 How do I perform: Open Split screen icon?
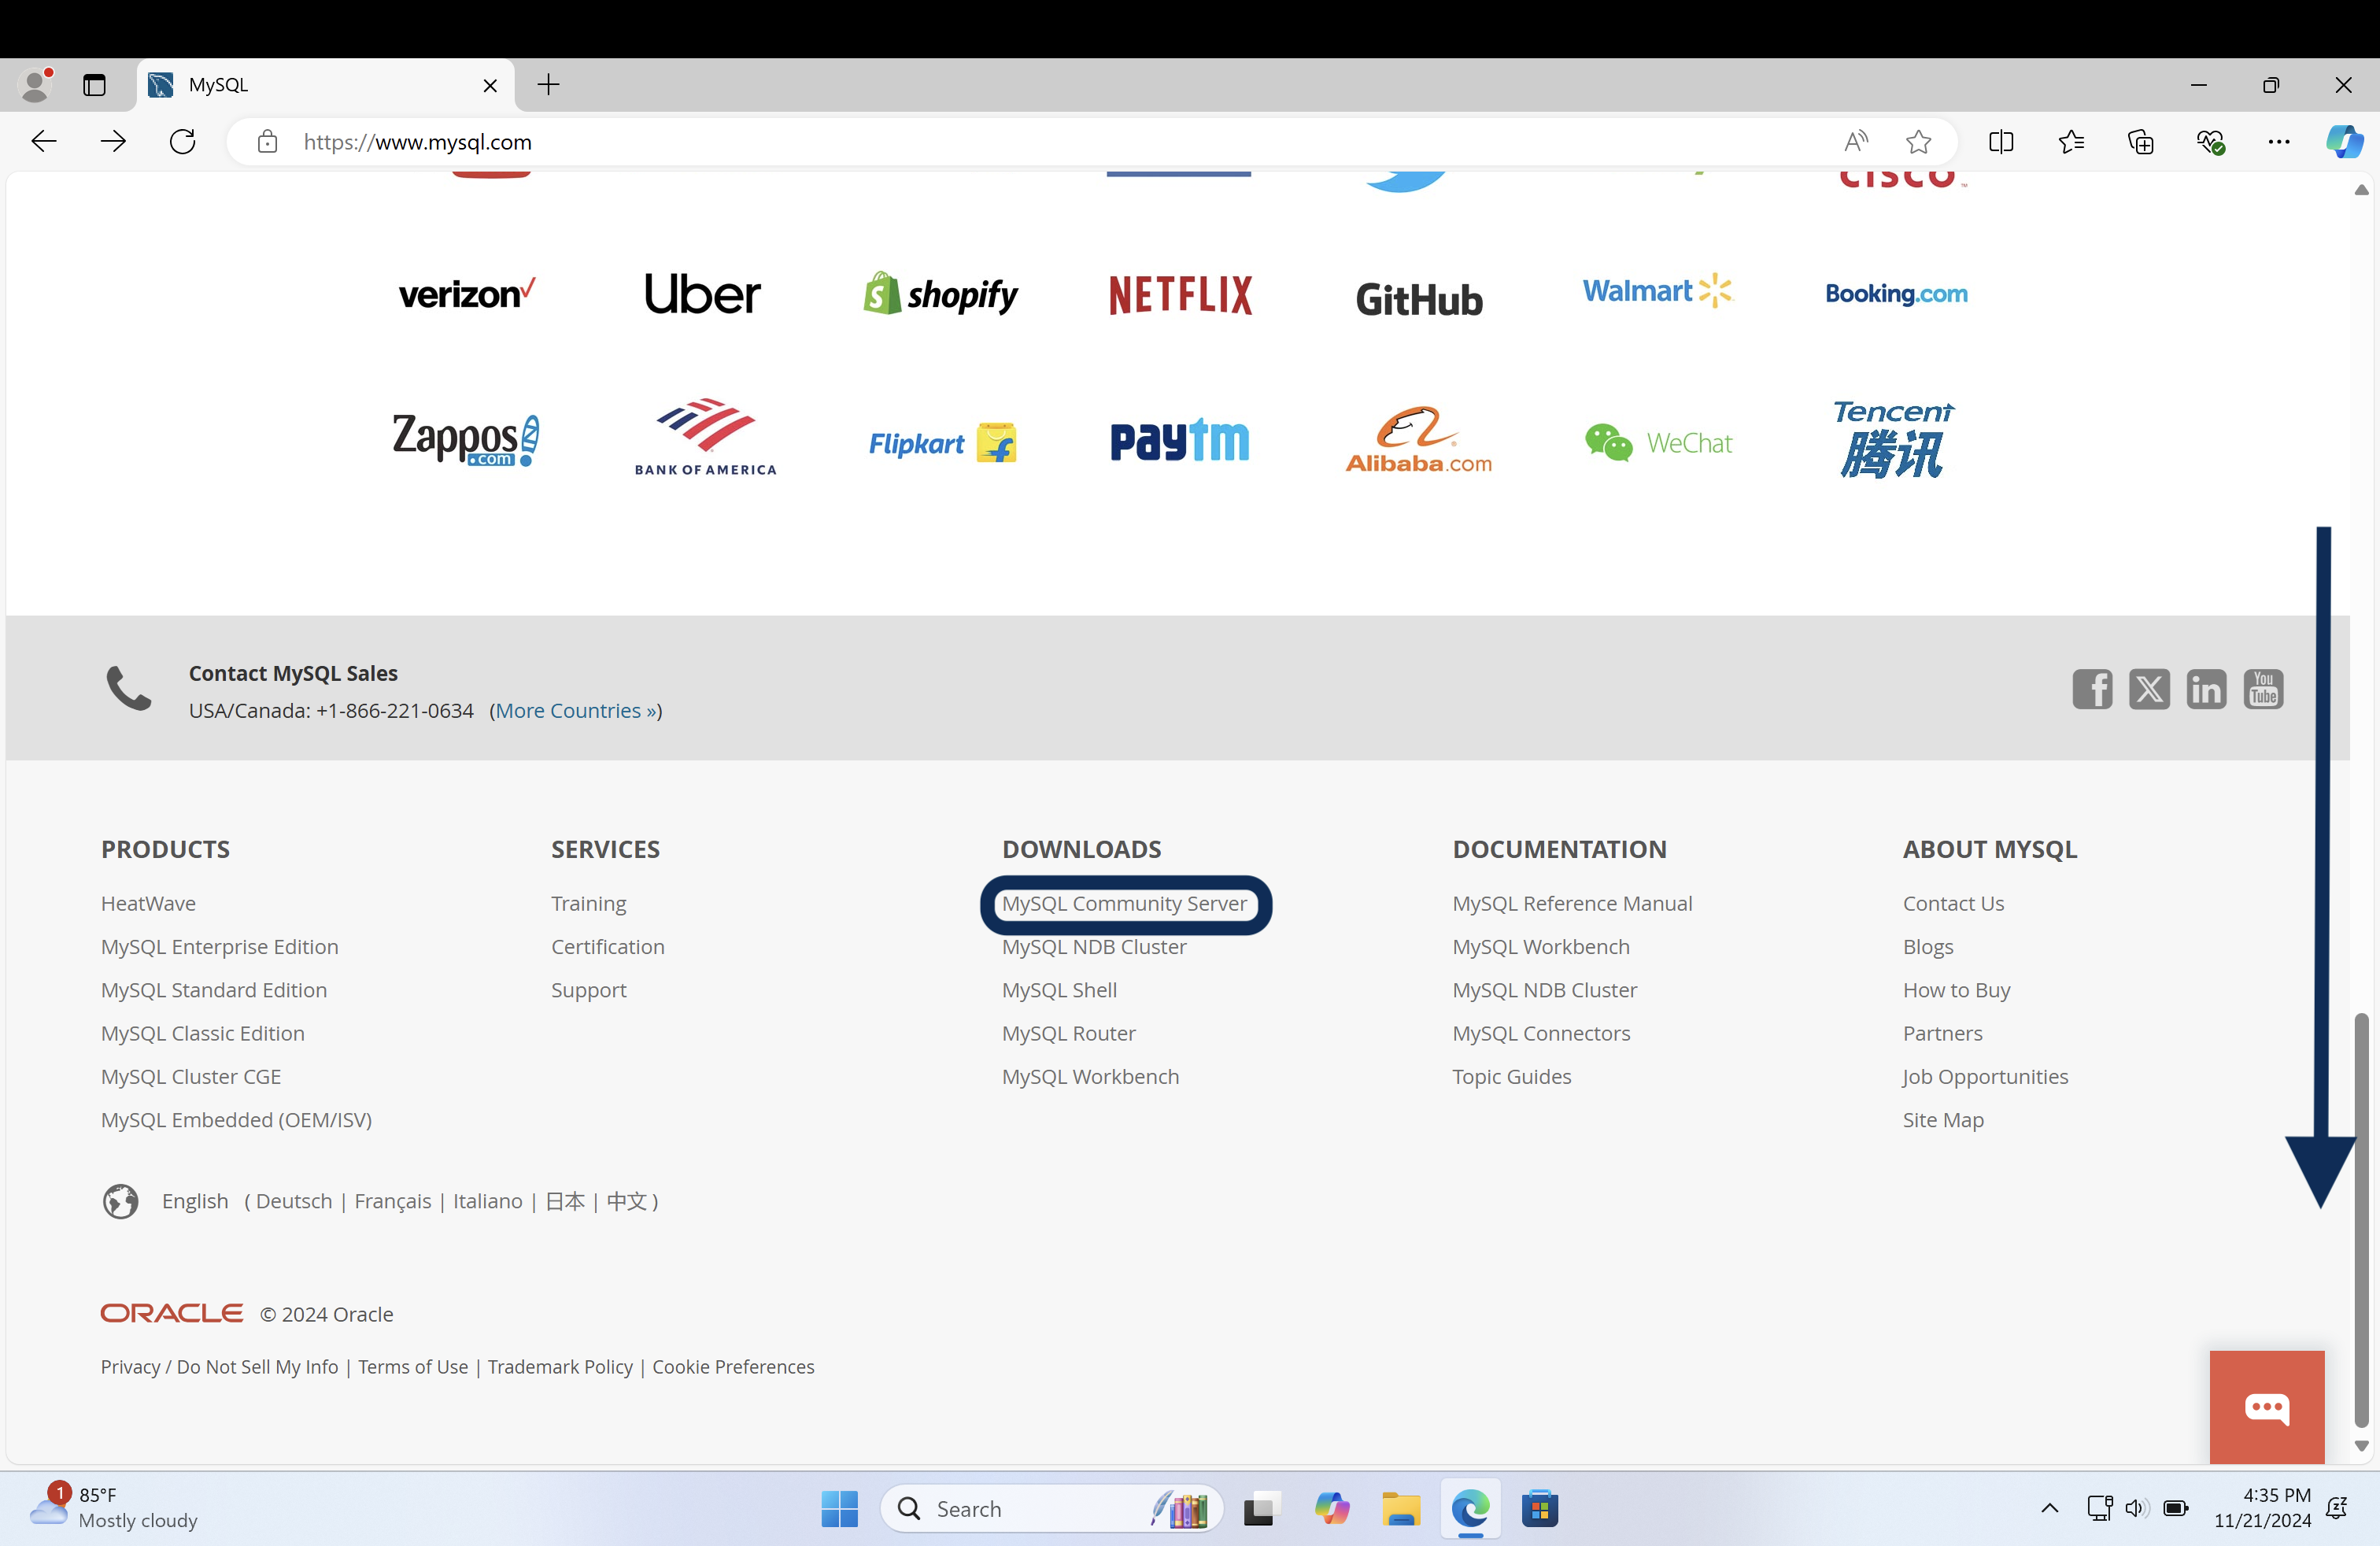(x=2001, y=142)
